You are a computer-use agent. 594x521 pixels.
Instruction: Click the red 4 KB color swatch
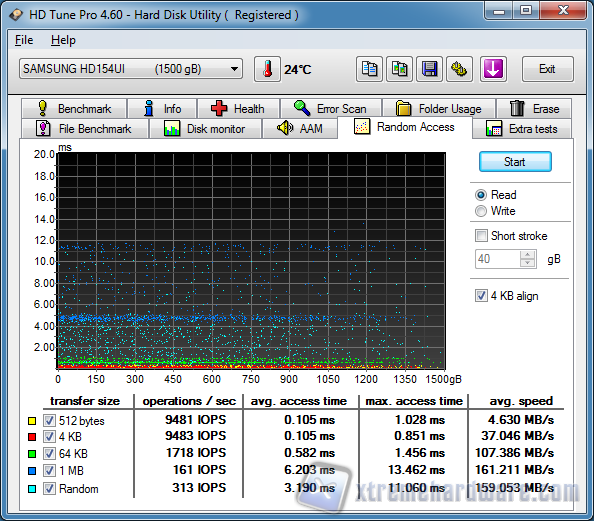[32, 437]
